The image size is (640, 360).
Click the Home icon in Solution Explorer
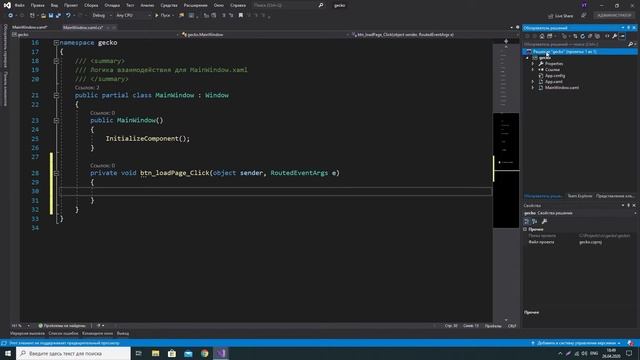tap(542, 36)
